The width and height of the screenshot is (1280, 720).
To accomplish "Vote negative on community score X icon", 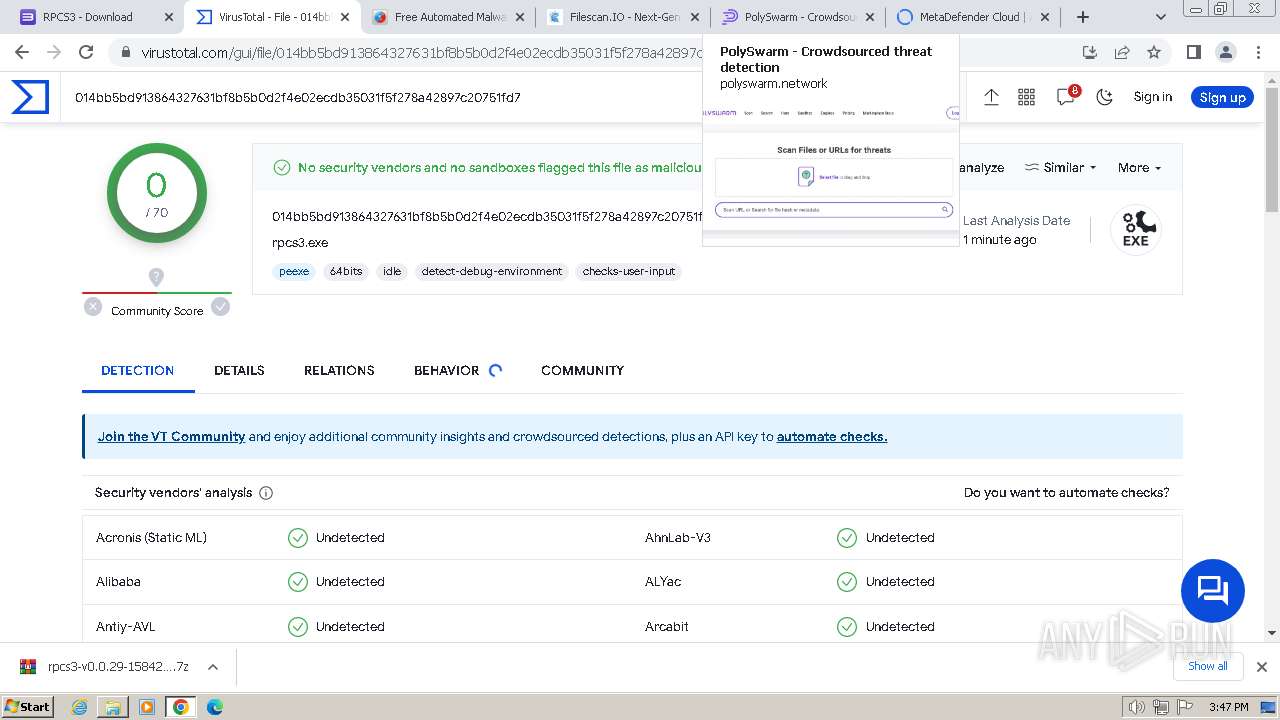I will (93, 307).
